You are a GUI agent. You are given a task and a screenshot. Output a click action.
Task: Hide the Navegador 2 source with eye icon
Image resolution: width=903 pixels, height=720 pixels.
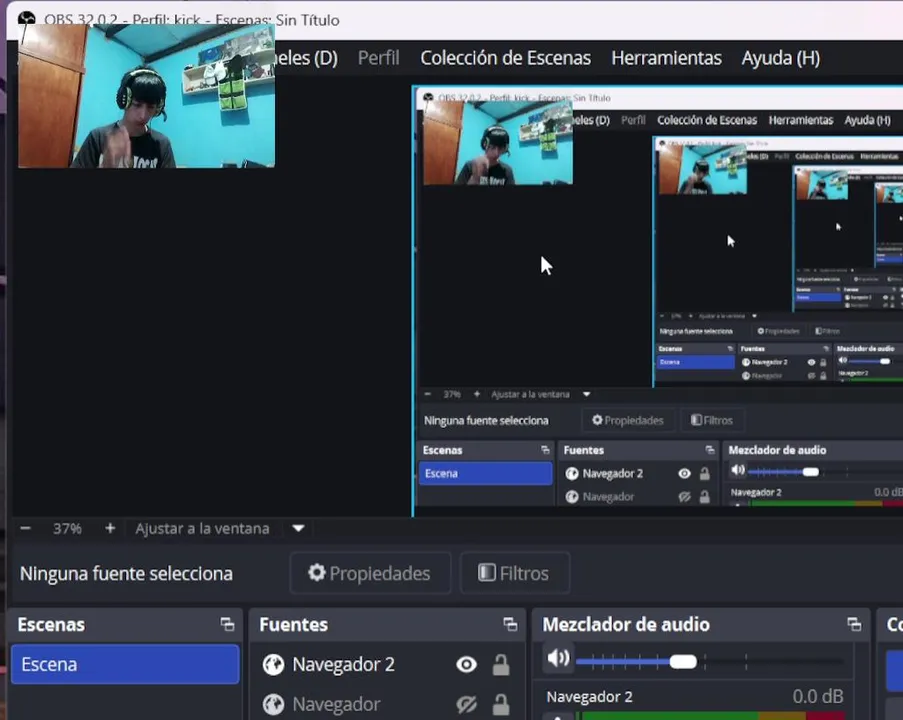tap(466, 664)
